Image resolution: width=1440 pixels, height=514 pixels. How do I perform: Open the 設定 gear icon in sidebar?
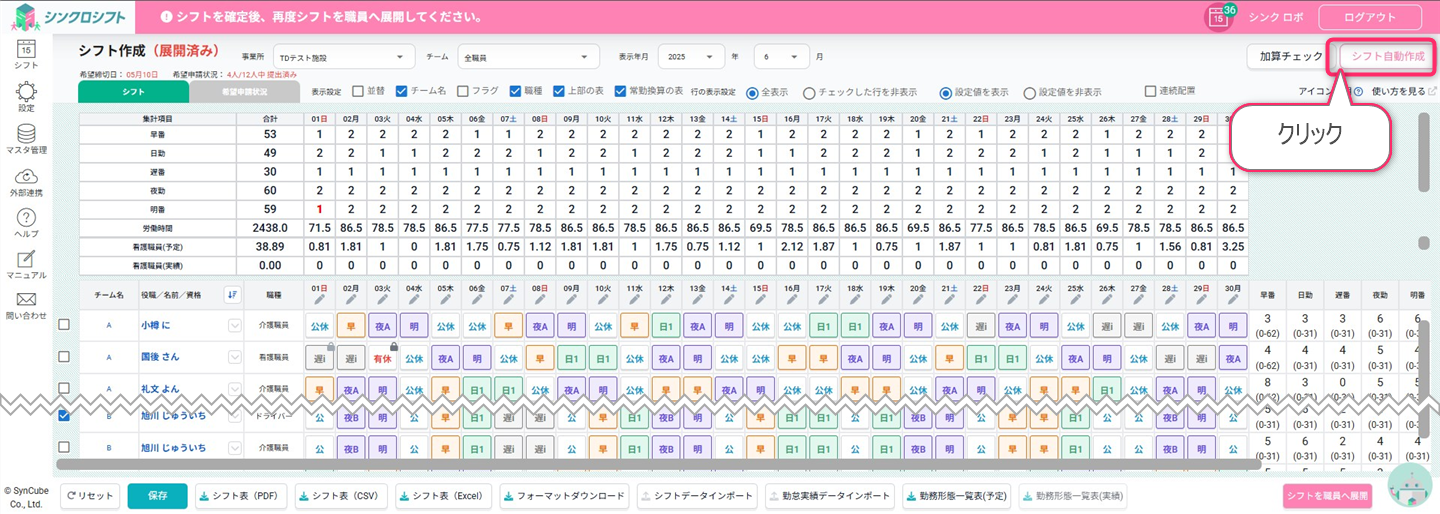click(x=26, y=91)
